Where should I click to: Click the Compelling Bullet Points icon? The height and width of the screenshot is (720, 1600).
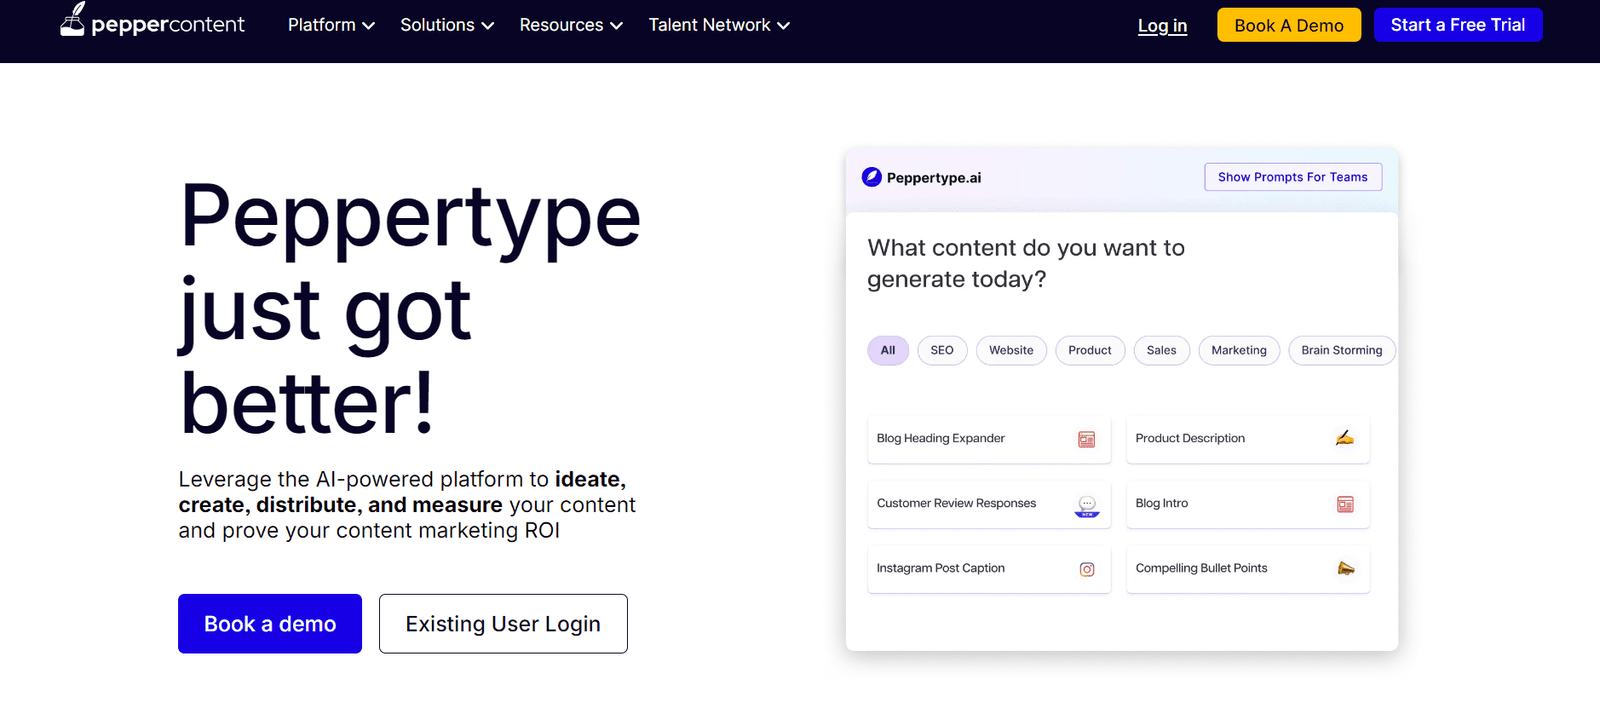(1345, 568)
